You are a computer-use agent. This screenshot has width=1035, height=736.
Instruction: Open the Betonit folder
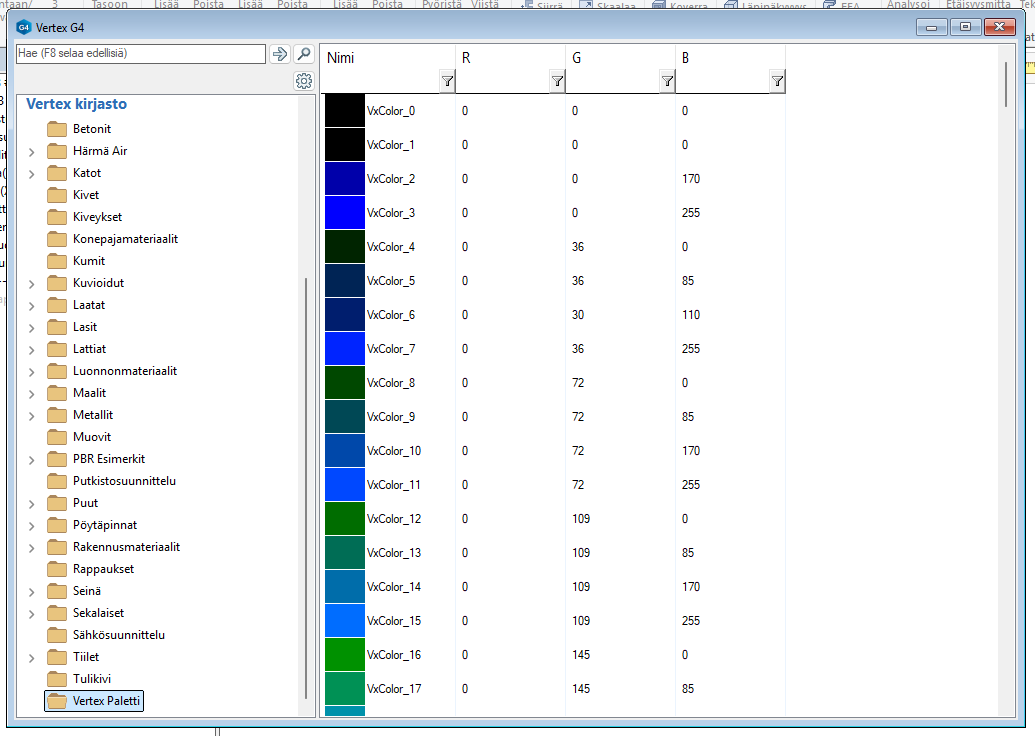pos(91,129)
